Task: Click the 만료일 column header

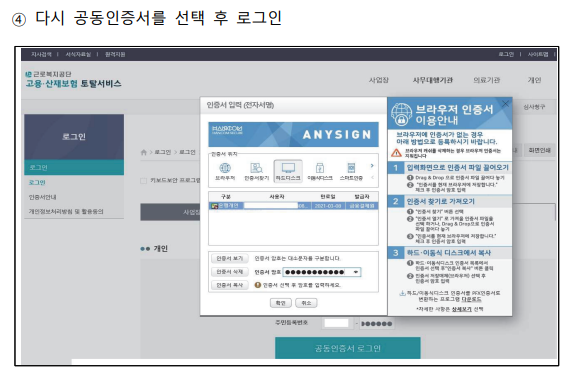Action: coord(328,196)
